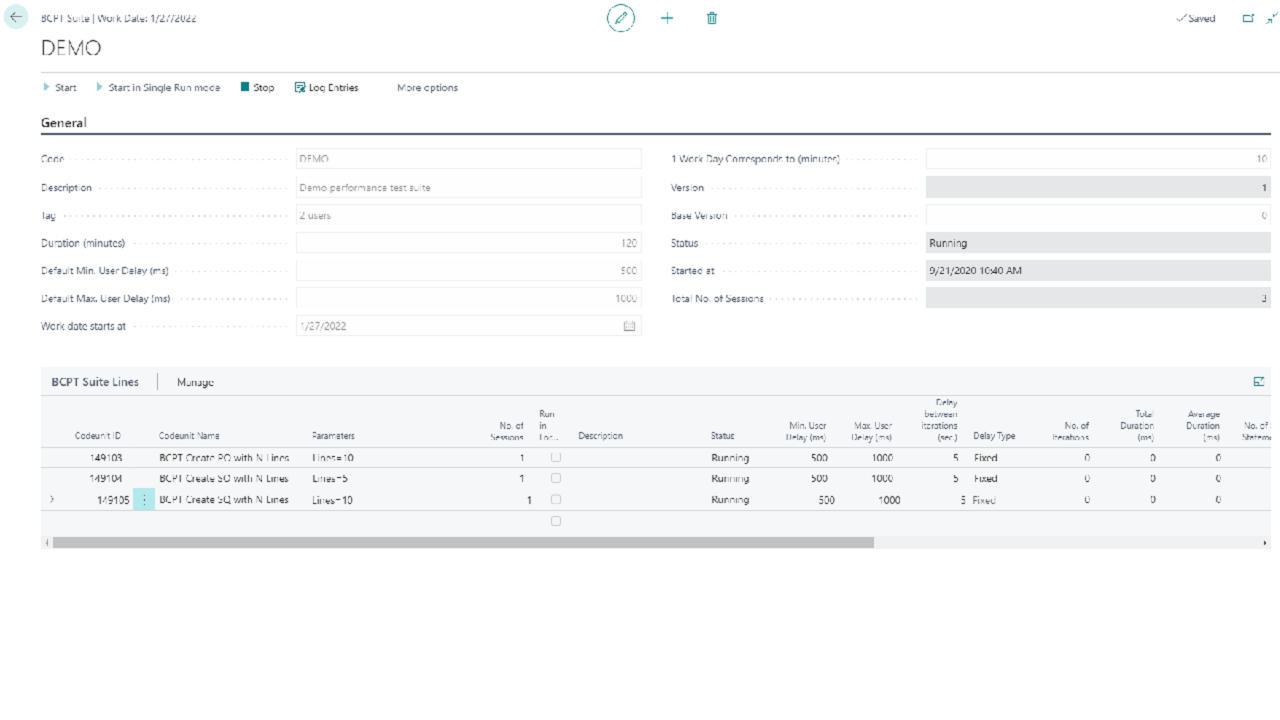The image size is (1280, 720).
Task: Go back with the arrow button
Action: click(17, 18)
